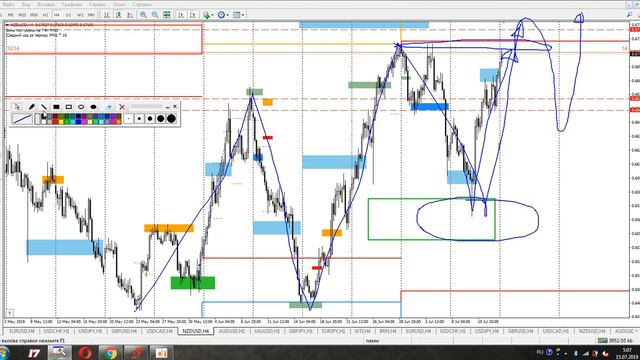Open the Windows Start menu
This screenshot has height=360, width=640.
(4, 353)
